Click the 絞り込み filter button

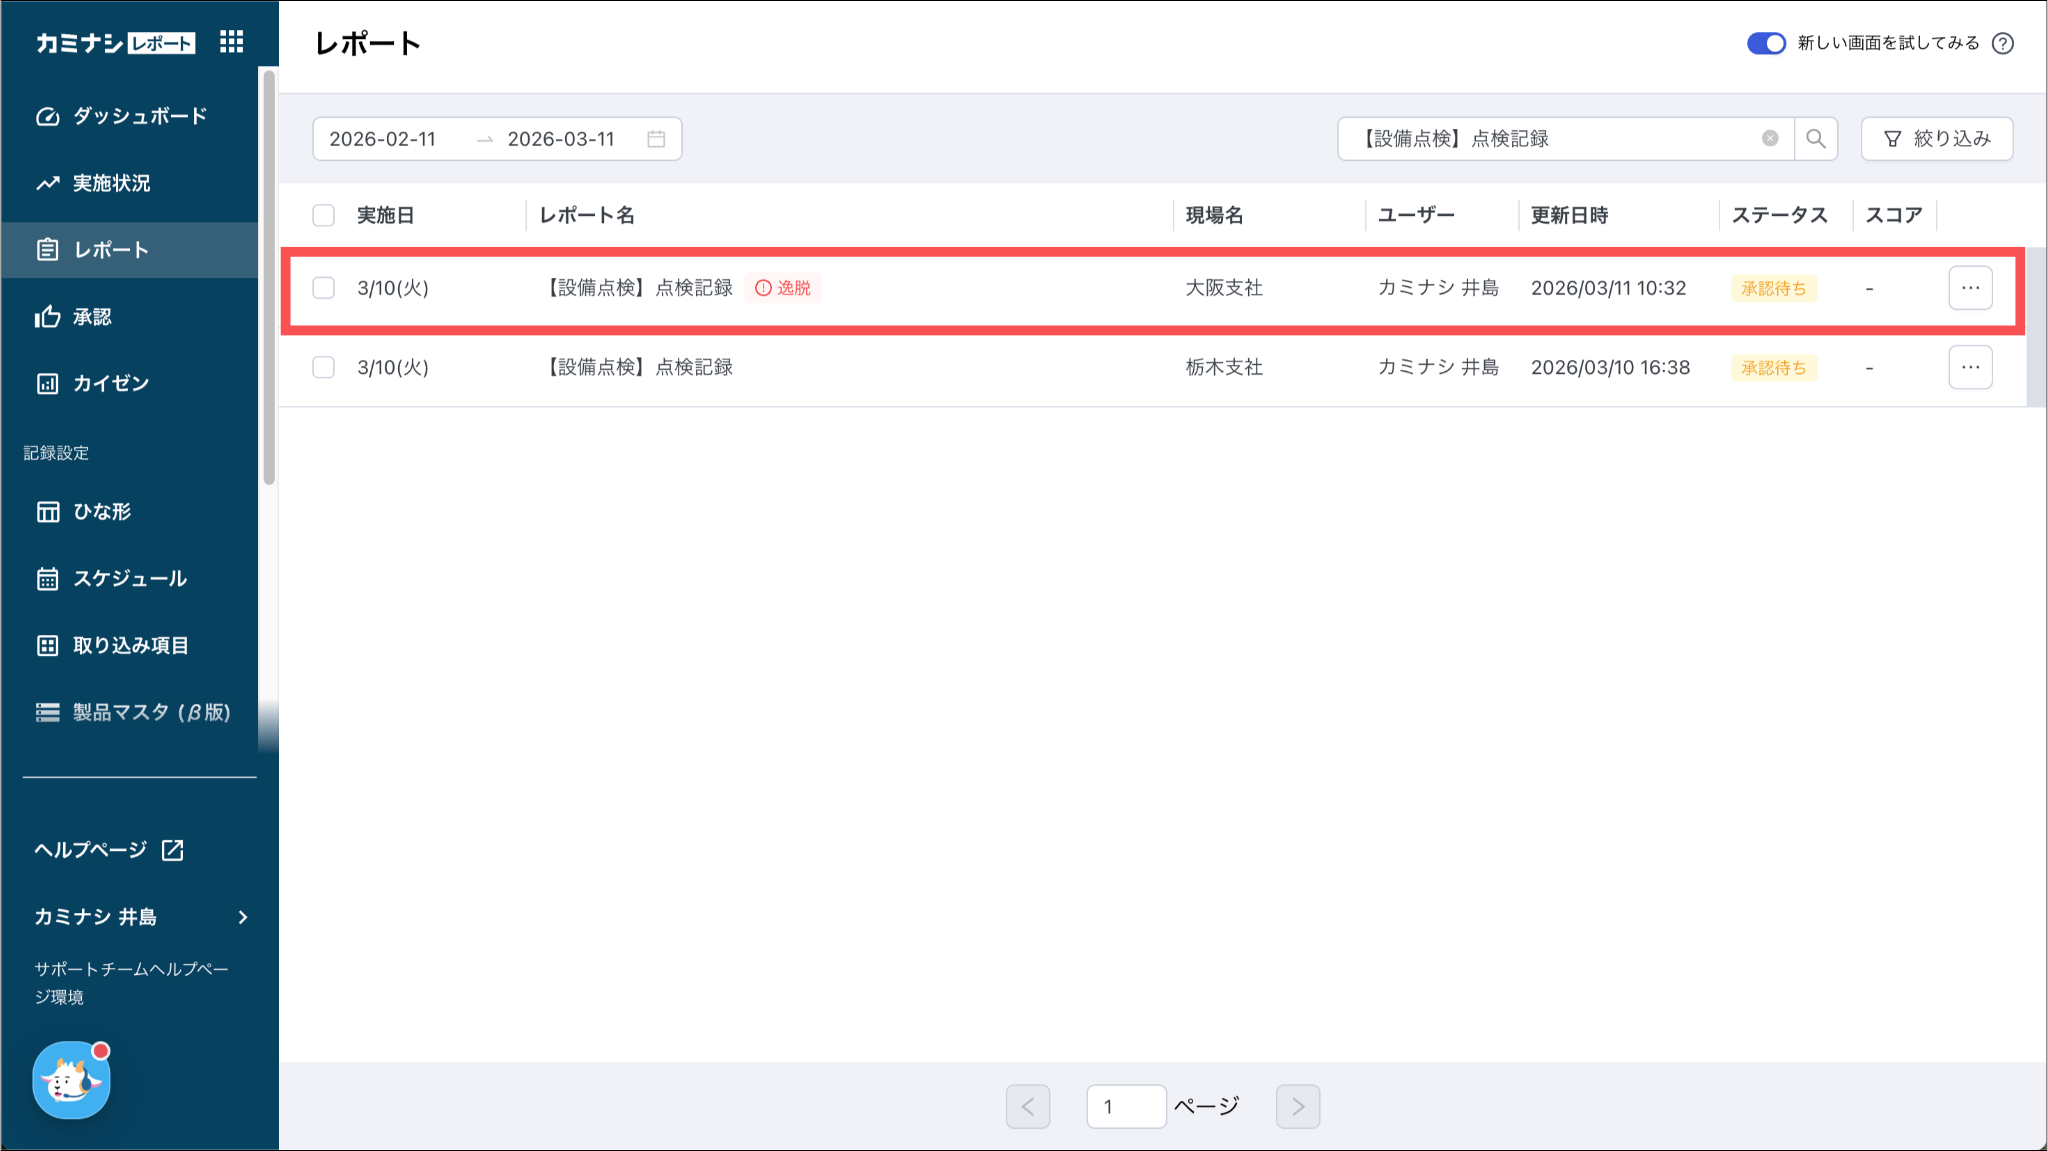pyautogui.click(x=1937, y=139)
